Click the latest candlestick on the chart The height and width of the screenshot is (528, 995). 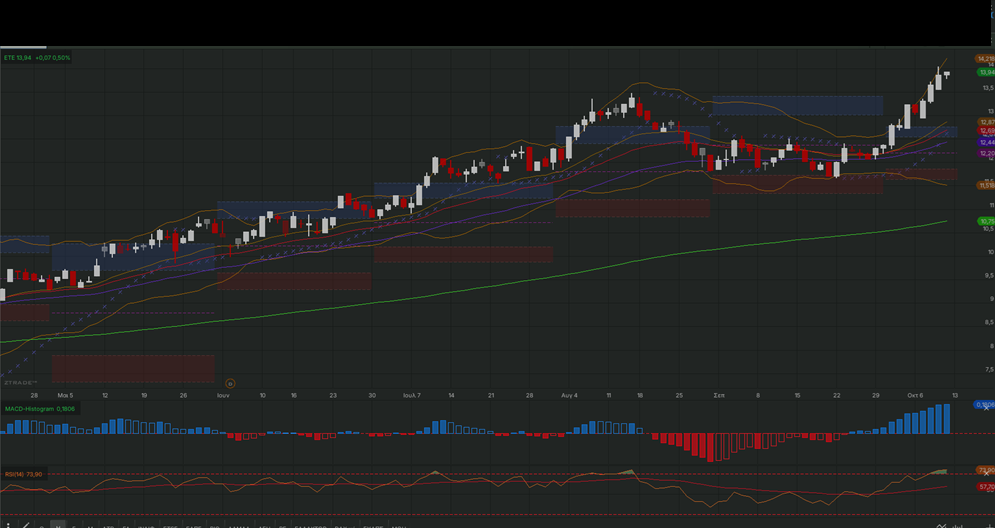coord(947,74)
